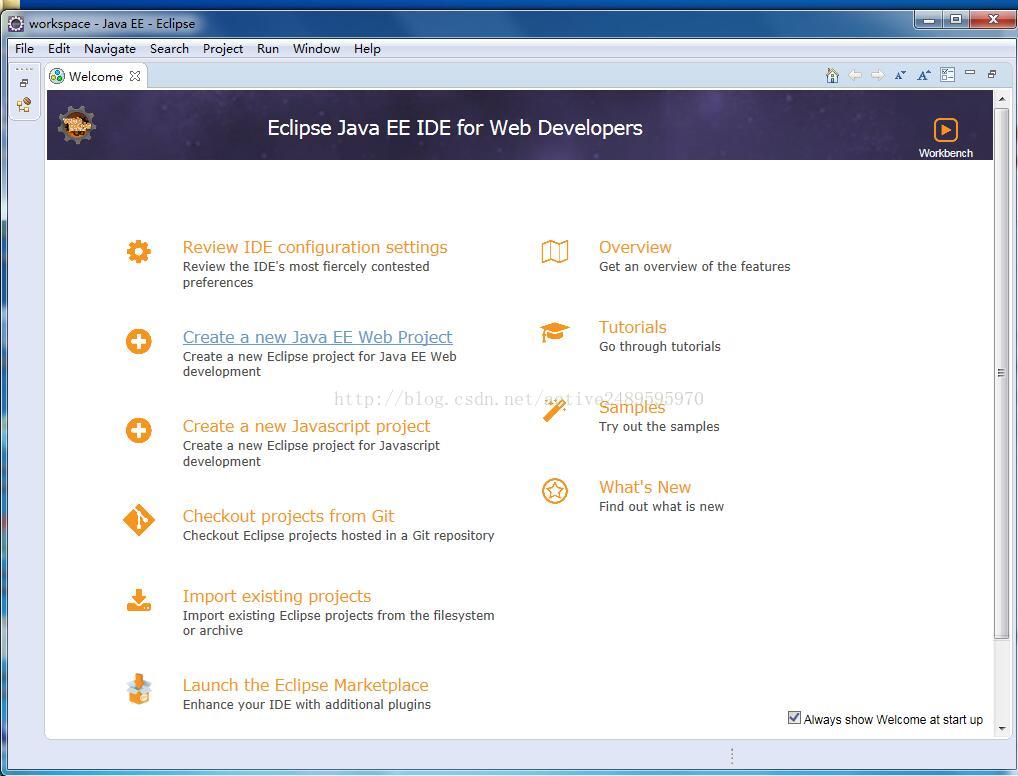Click the window title 'workspace - Java EE - Eclipse'
Screen dimensions: 1018x776
coord(112,23)
